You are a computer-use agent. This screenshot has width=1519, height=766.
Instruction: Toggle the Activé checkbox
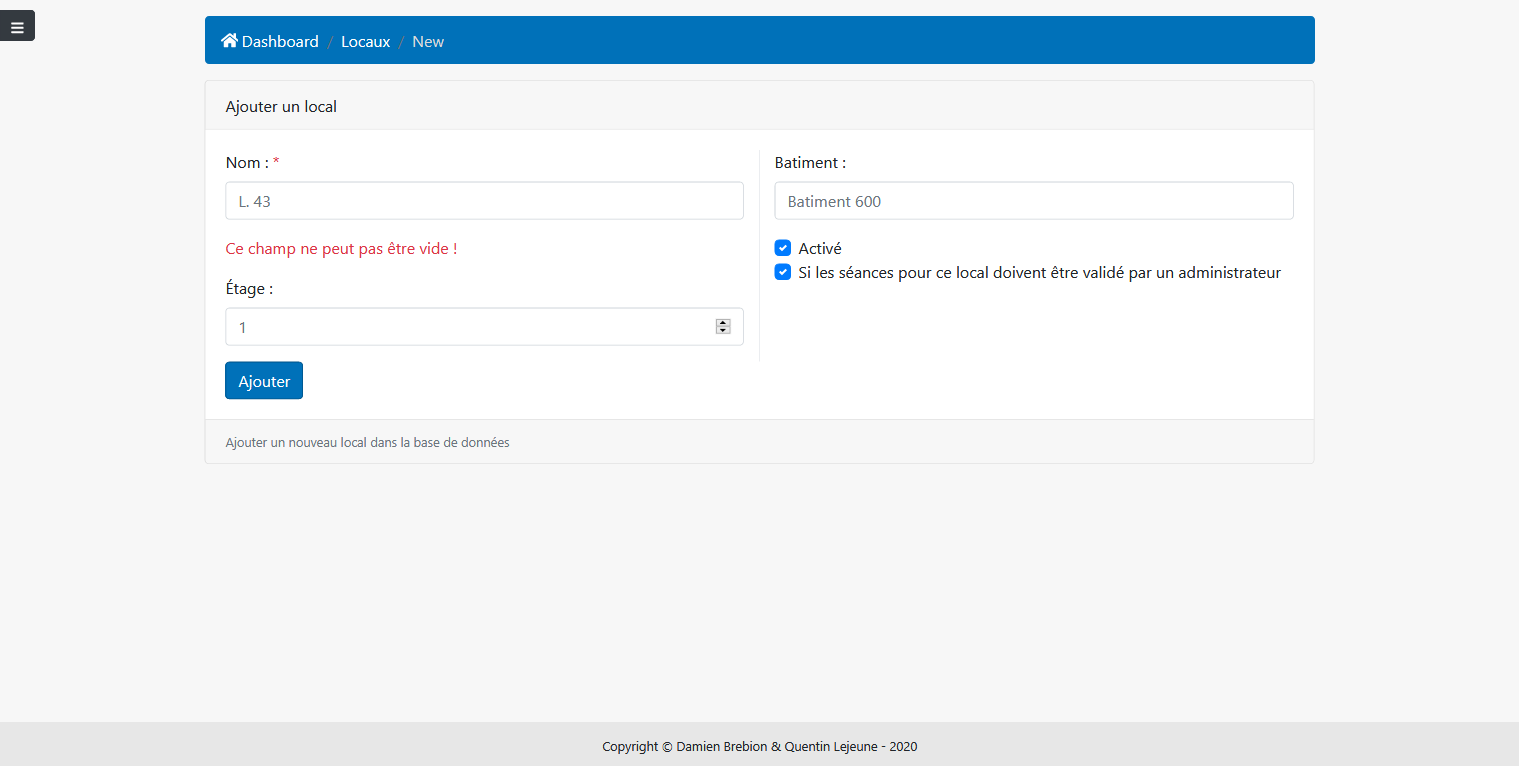pyautogui.click(x=783, y=248)
